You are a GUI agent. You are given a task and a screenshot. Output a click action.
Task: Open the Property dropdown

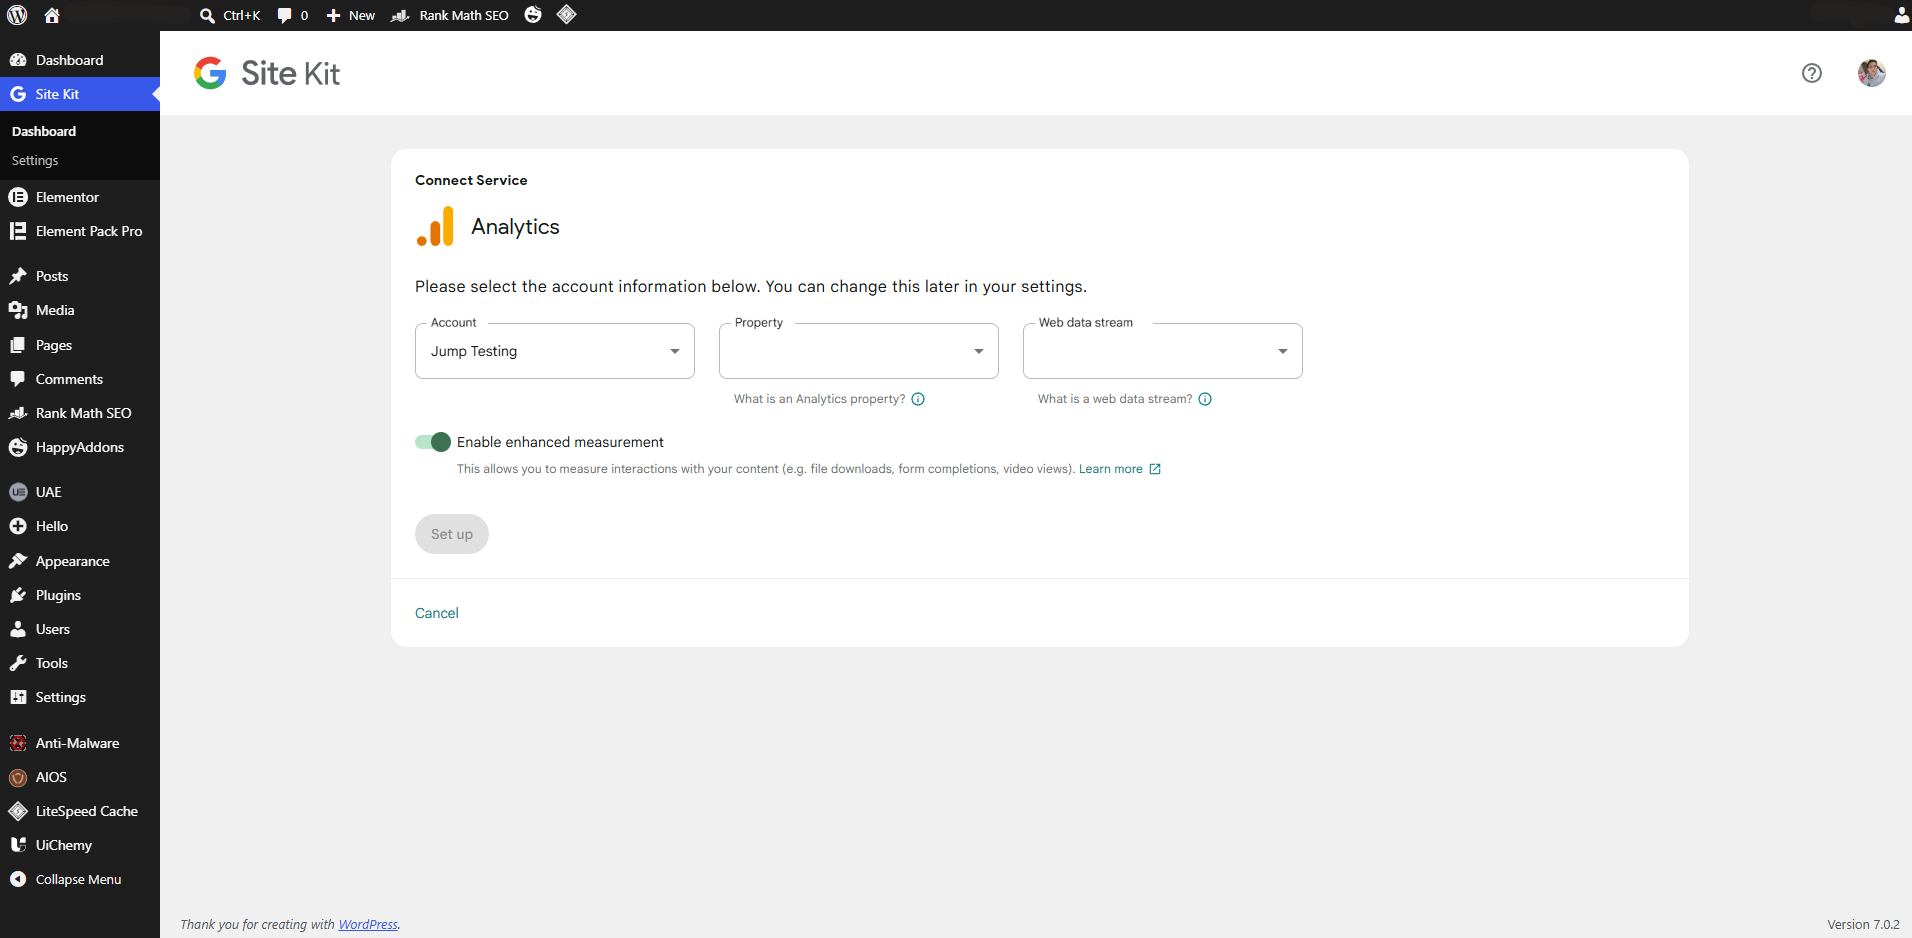pyautogui.click(x=859, y=351)
